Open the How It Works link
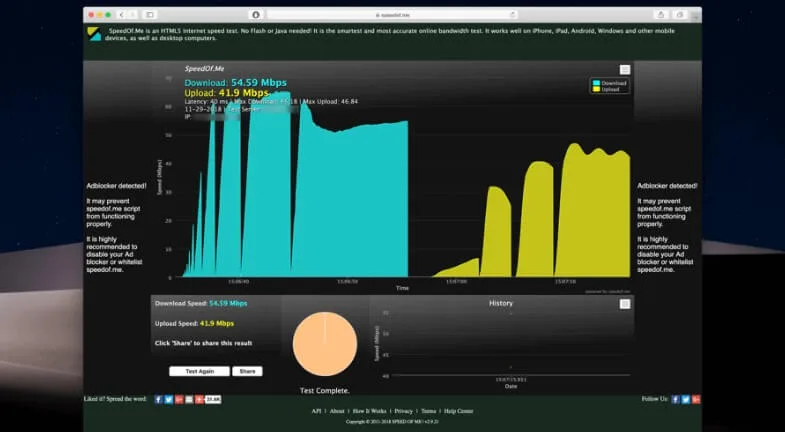The width and height of the screenshot is (785, 432). (369, 411)
